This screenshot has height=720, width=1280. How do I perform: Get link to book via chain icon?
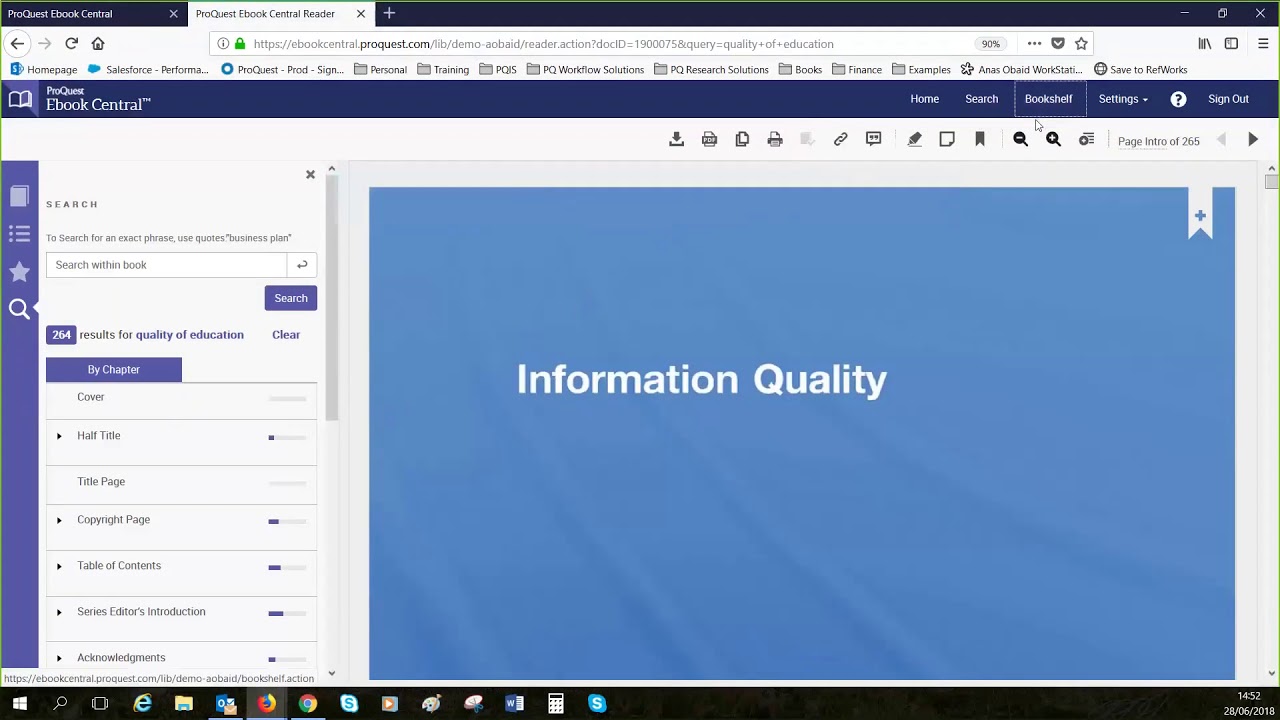point(841,140)
